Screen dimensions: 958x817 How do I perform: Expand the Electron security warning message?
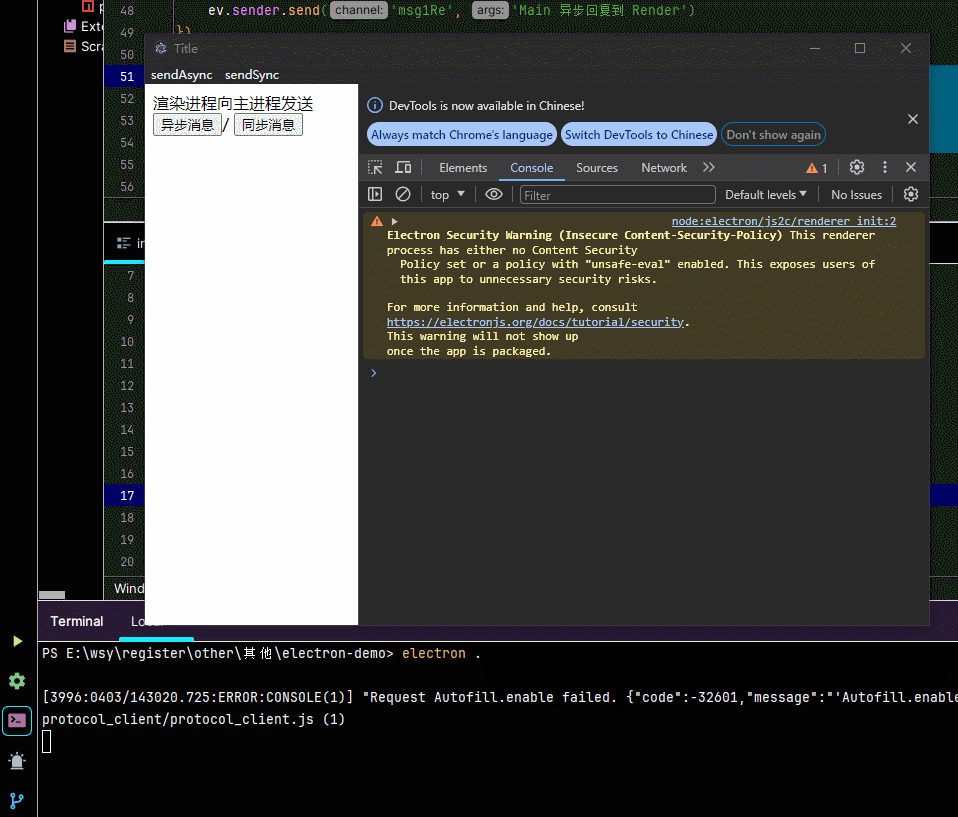pyautogui.click(x=395, y=221)
